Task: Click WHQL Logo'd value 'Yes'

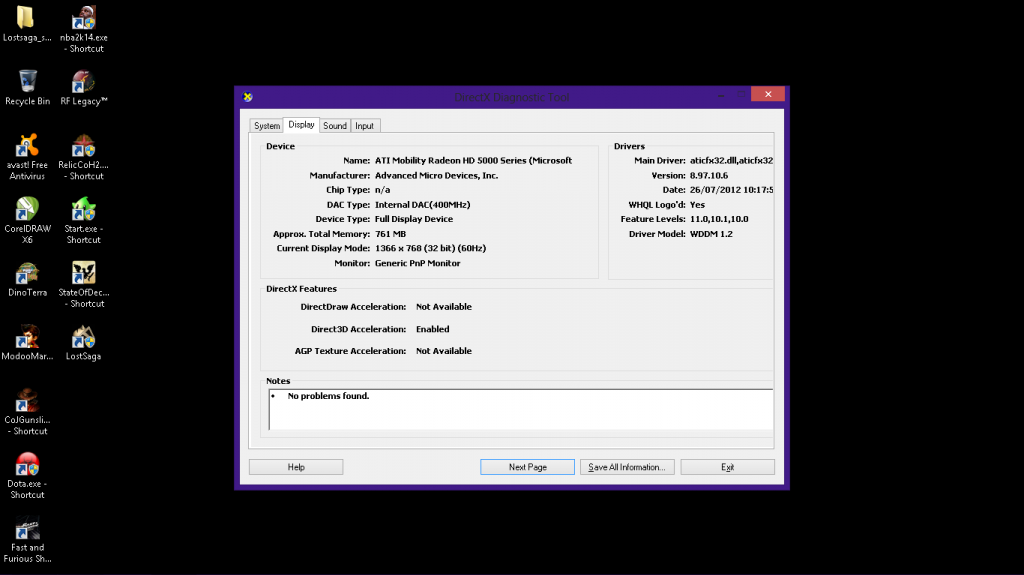Action: 697,205
